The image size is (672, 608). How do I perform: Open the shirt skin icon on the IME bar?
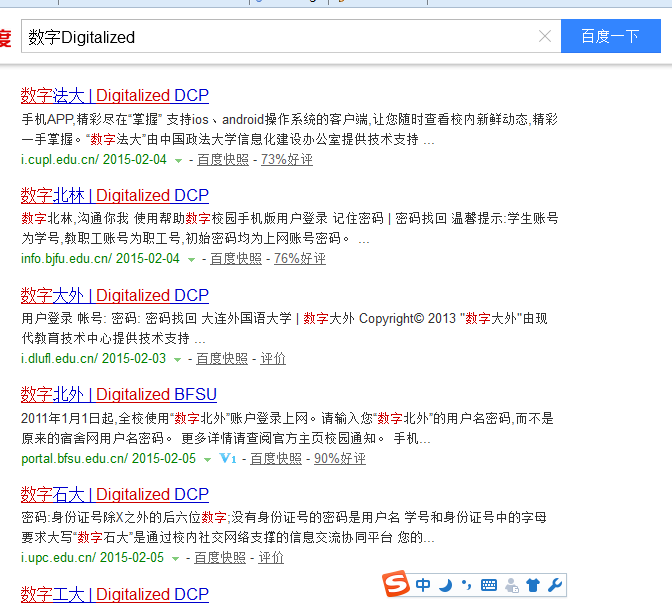click(533, 585)
